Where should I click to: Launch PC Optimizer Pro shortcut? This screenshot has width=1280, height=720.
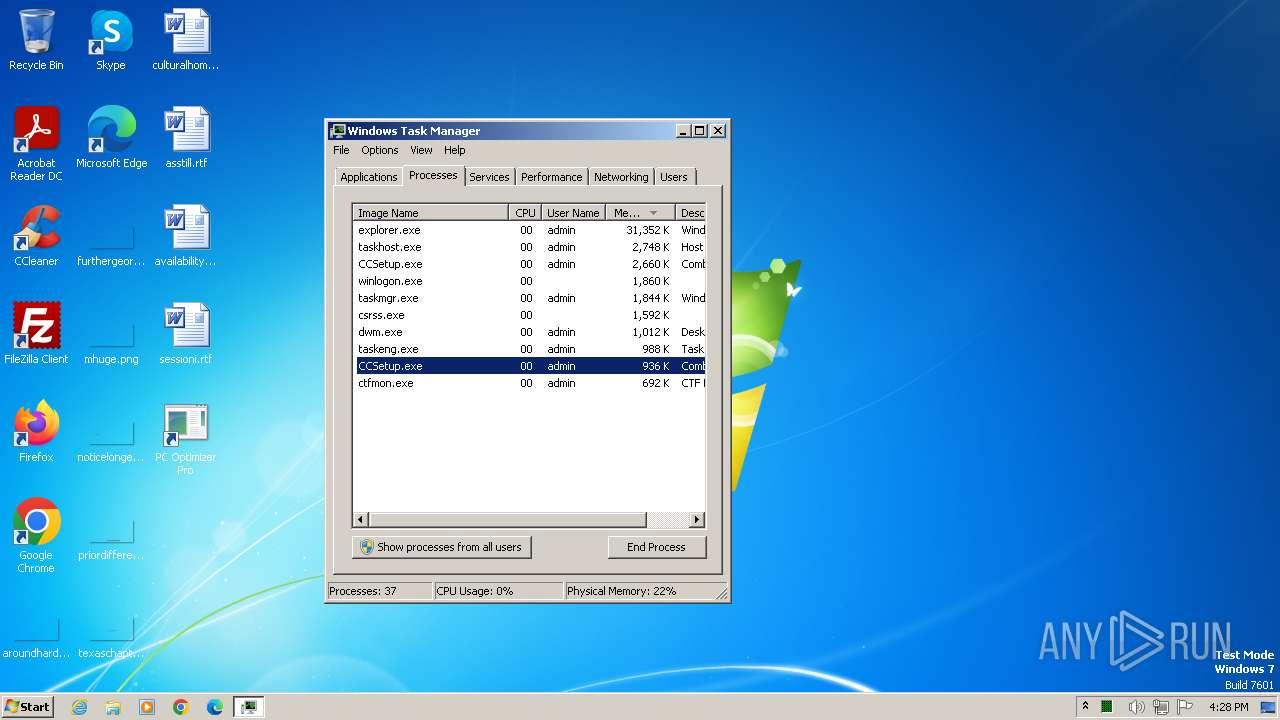185,438
